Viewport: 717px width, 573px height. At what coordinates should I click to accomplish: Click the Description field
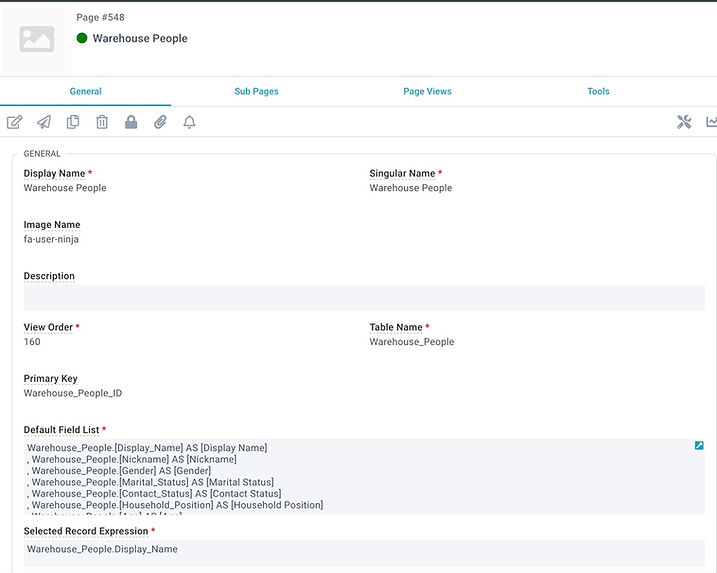(364, 298)
